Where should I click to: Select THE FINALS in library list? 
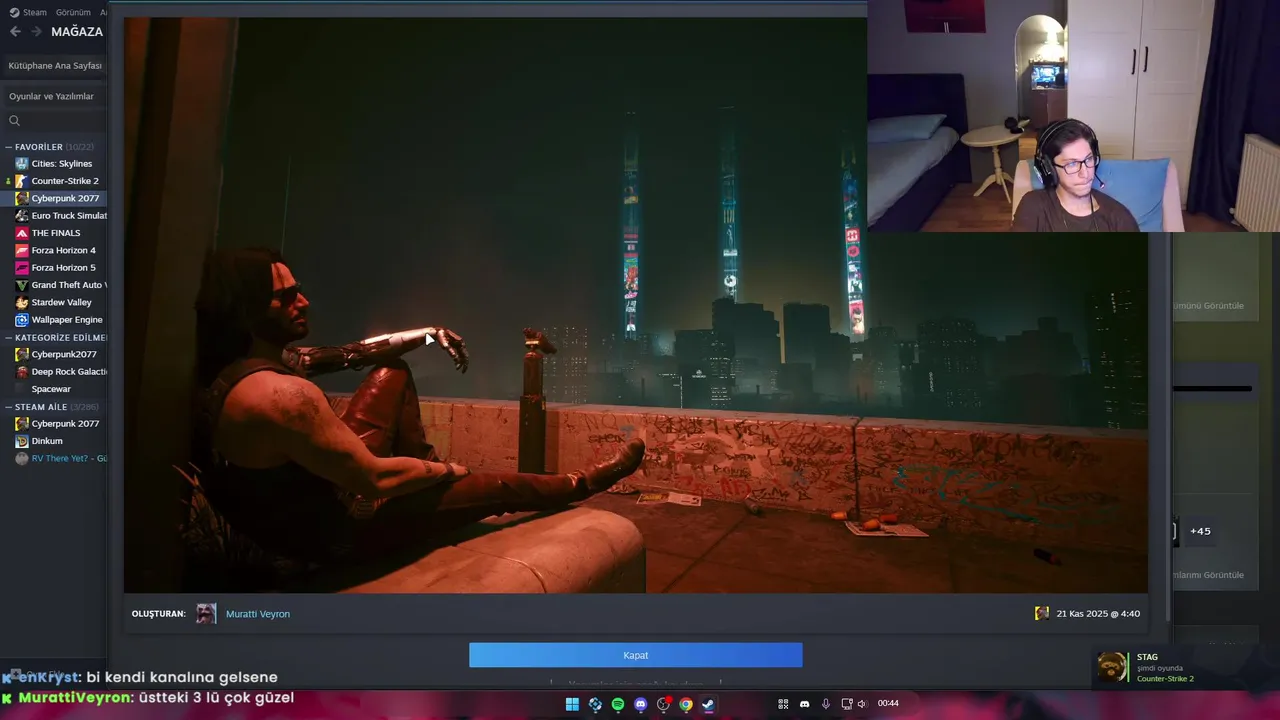(55, 233)
